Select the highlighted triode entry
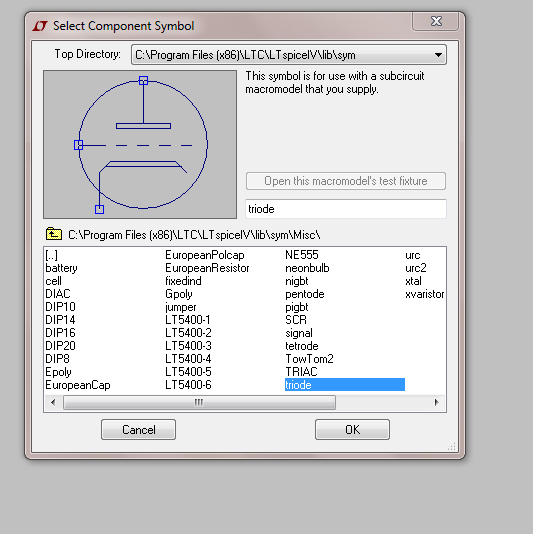 point(345,385)
